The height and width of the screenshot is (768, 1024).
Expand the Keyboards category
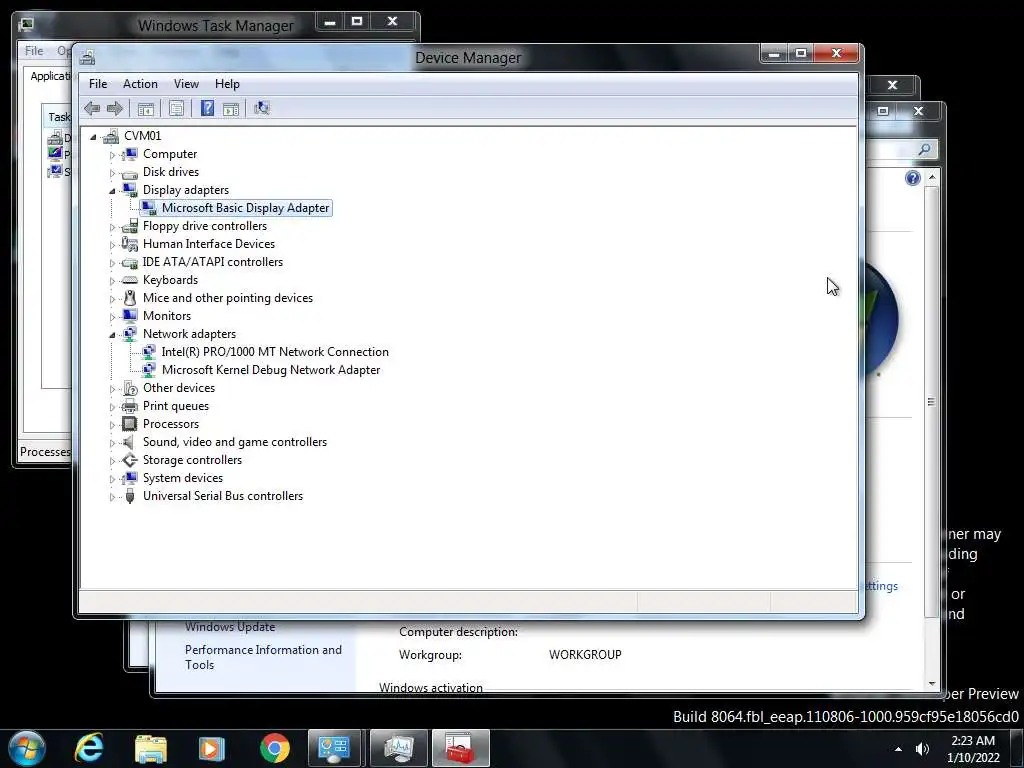[x=112, y=281]
